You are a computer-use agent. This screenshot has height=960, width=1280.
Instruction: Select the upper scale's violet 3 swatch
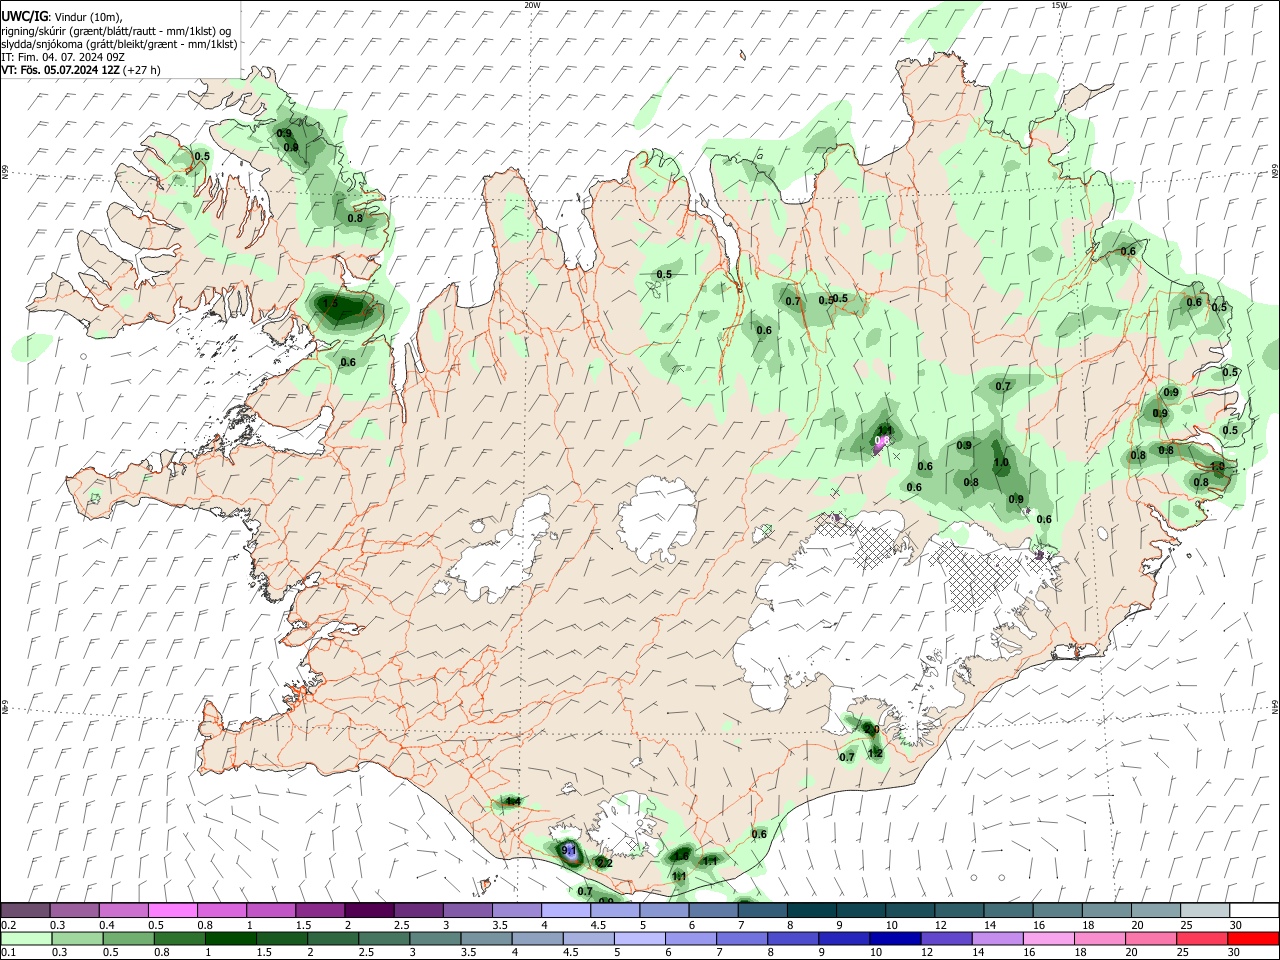[x=466, y=911]
